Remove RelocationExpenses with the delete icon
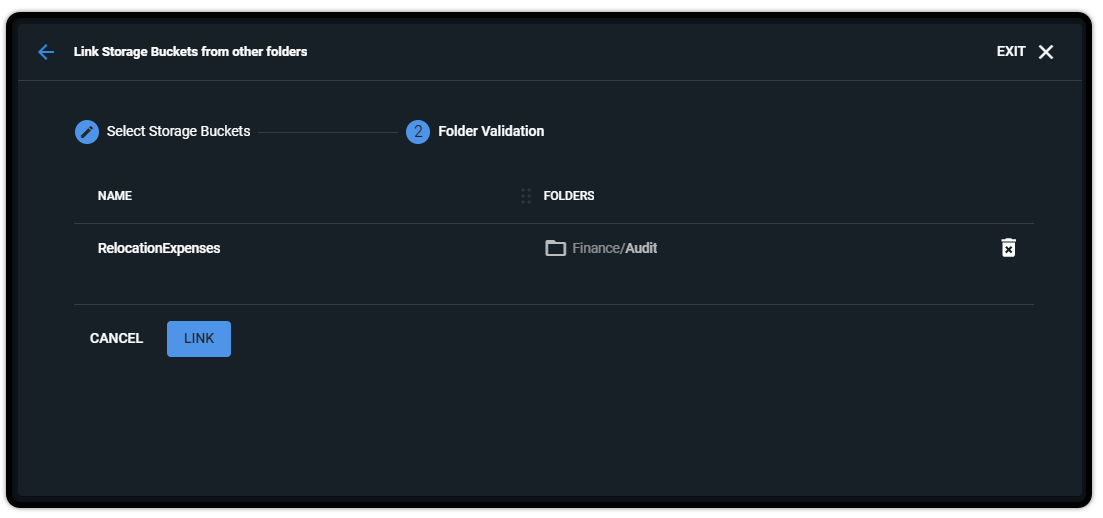This screenshot has width=1103, height=518. (1009, 248)
